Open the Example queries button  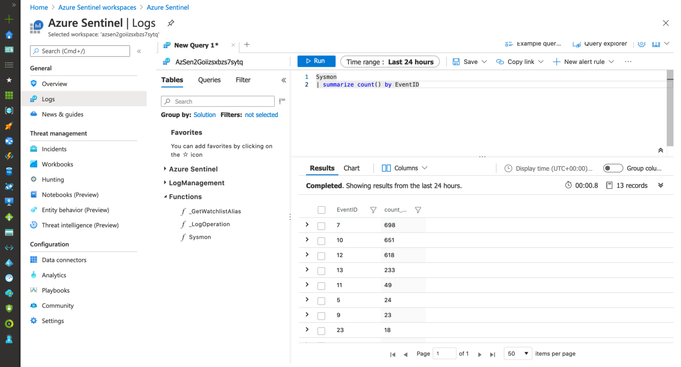533,44
